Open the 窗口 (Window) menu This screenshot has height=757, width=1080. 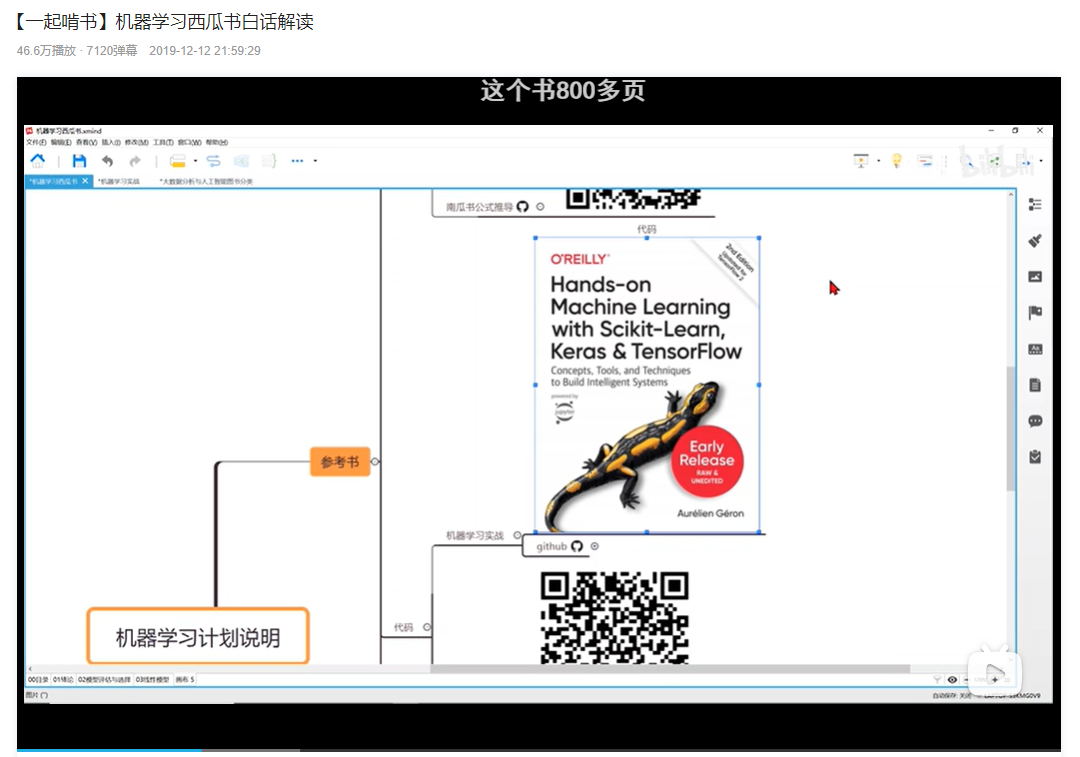(x=189, y=143)
